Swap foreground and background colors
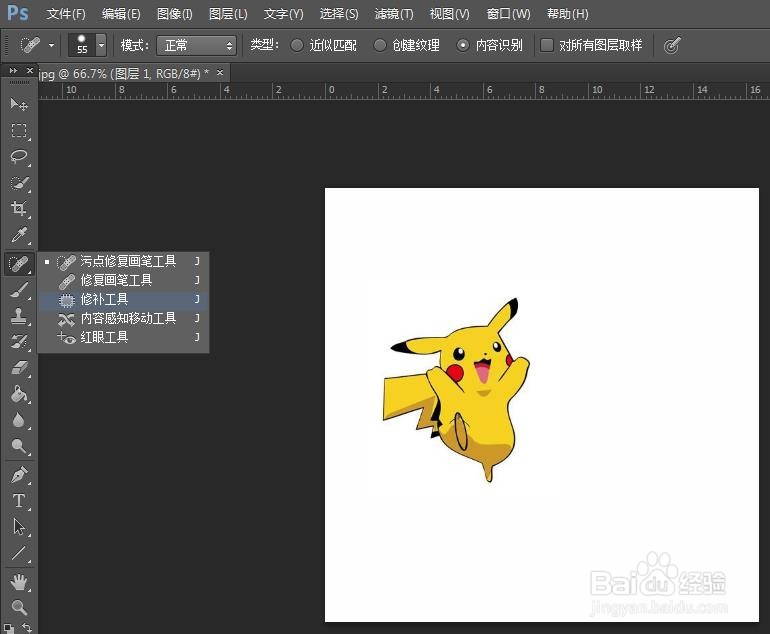 click(27, 628)
